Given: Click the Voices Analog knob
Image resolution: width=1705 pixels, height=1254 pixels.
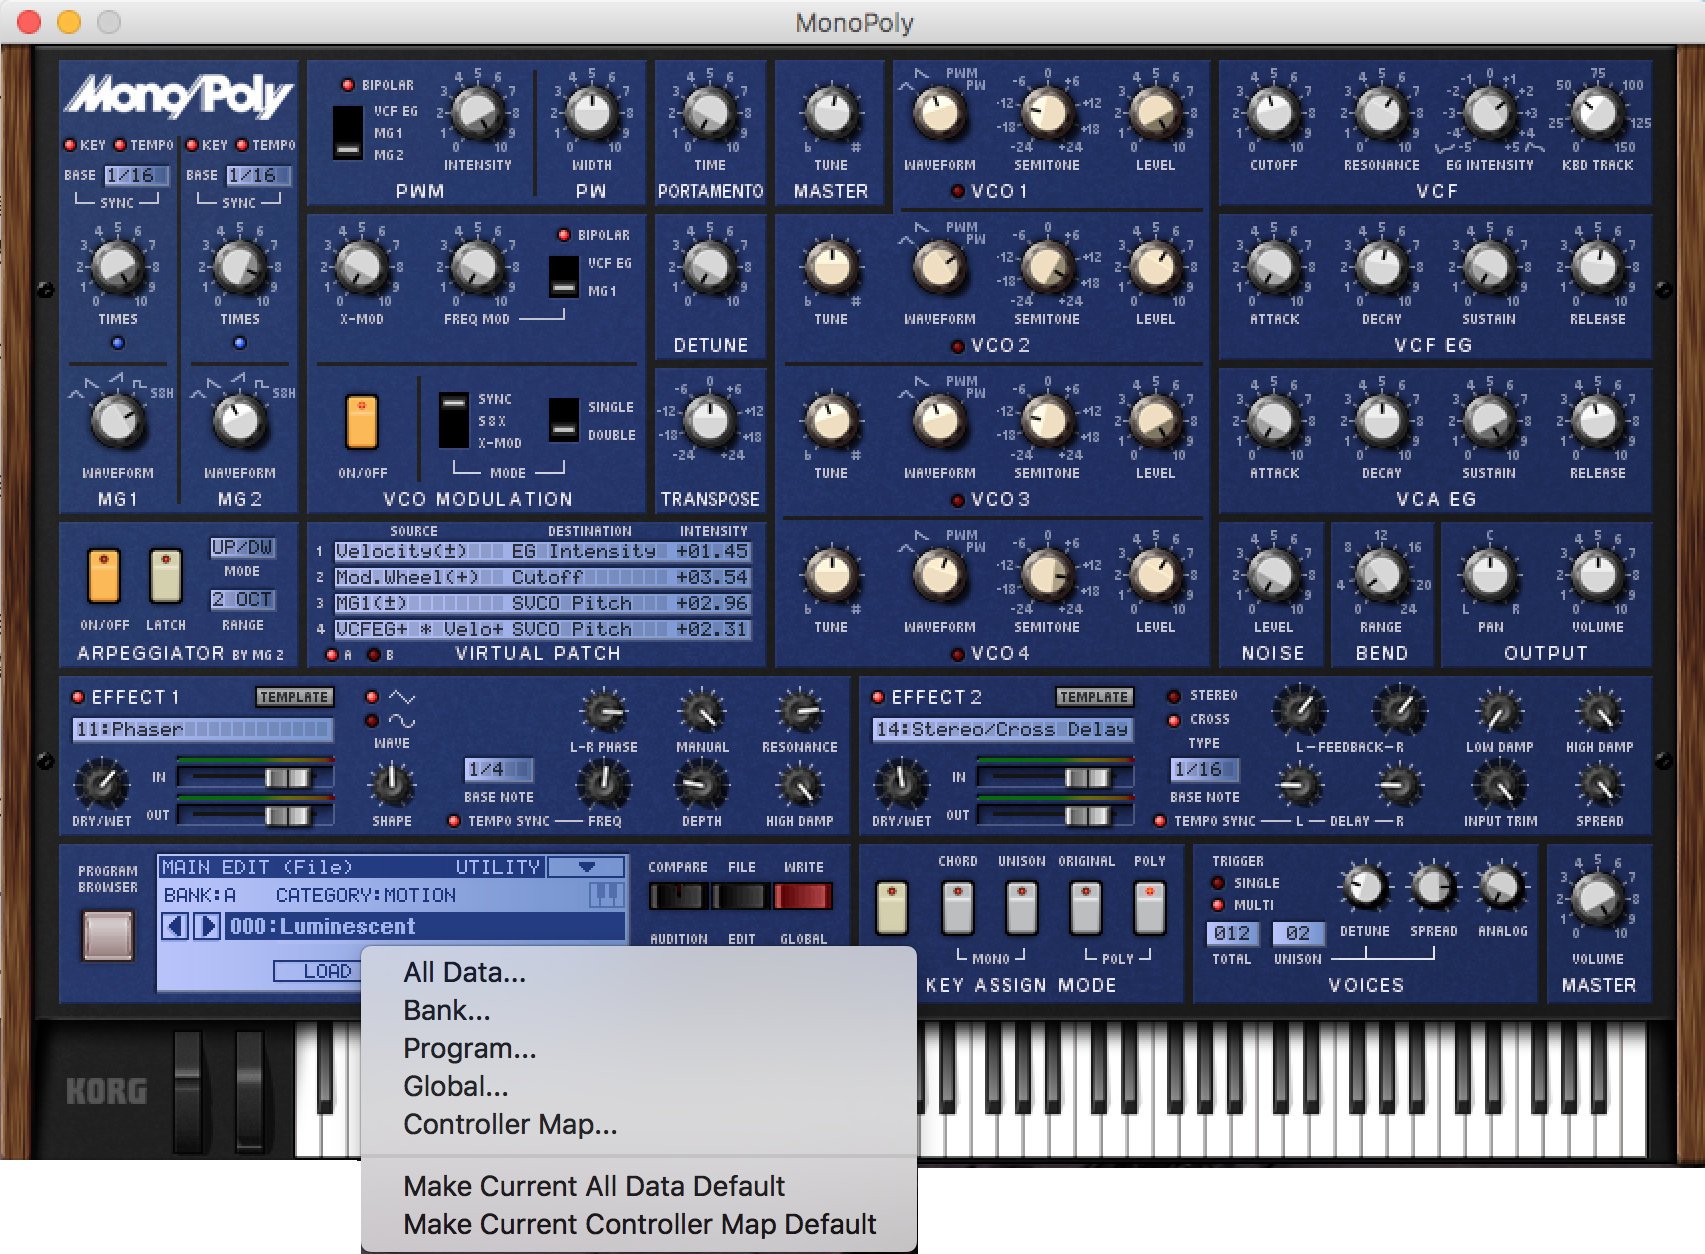Looking at the screenshot, I should click(x=1501, y=886).
